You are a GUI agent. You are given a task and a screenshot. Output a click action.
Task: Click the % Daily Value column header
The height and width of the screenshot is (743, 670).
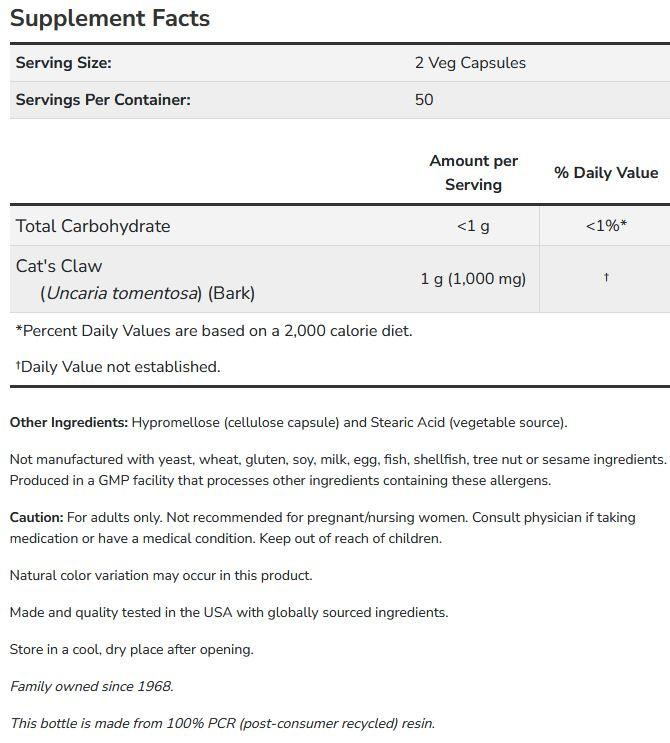tap(606, 173)
